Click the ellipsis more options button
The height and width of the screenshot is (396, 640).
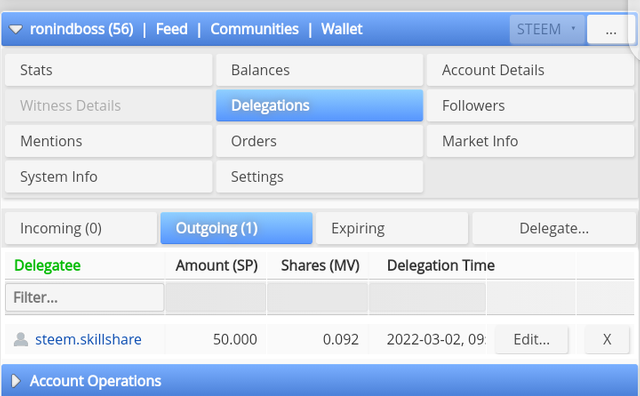(x=611, y=29)
